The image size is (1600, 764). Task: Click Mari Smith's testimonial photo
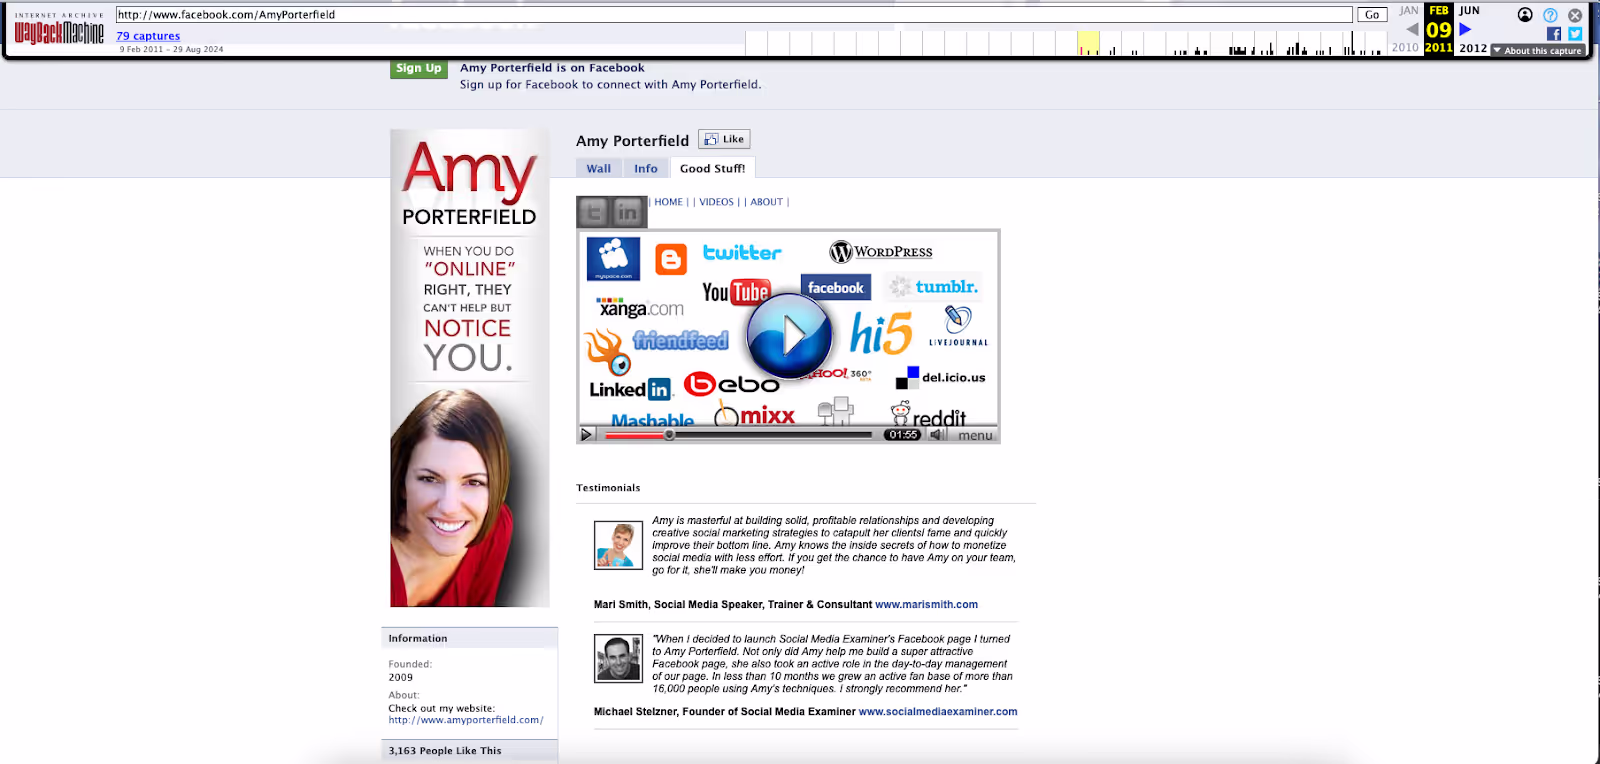[x=618, y=545]
